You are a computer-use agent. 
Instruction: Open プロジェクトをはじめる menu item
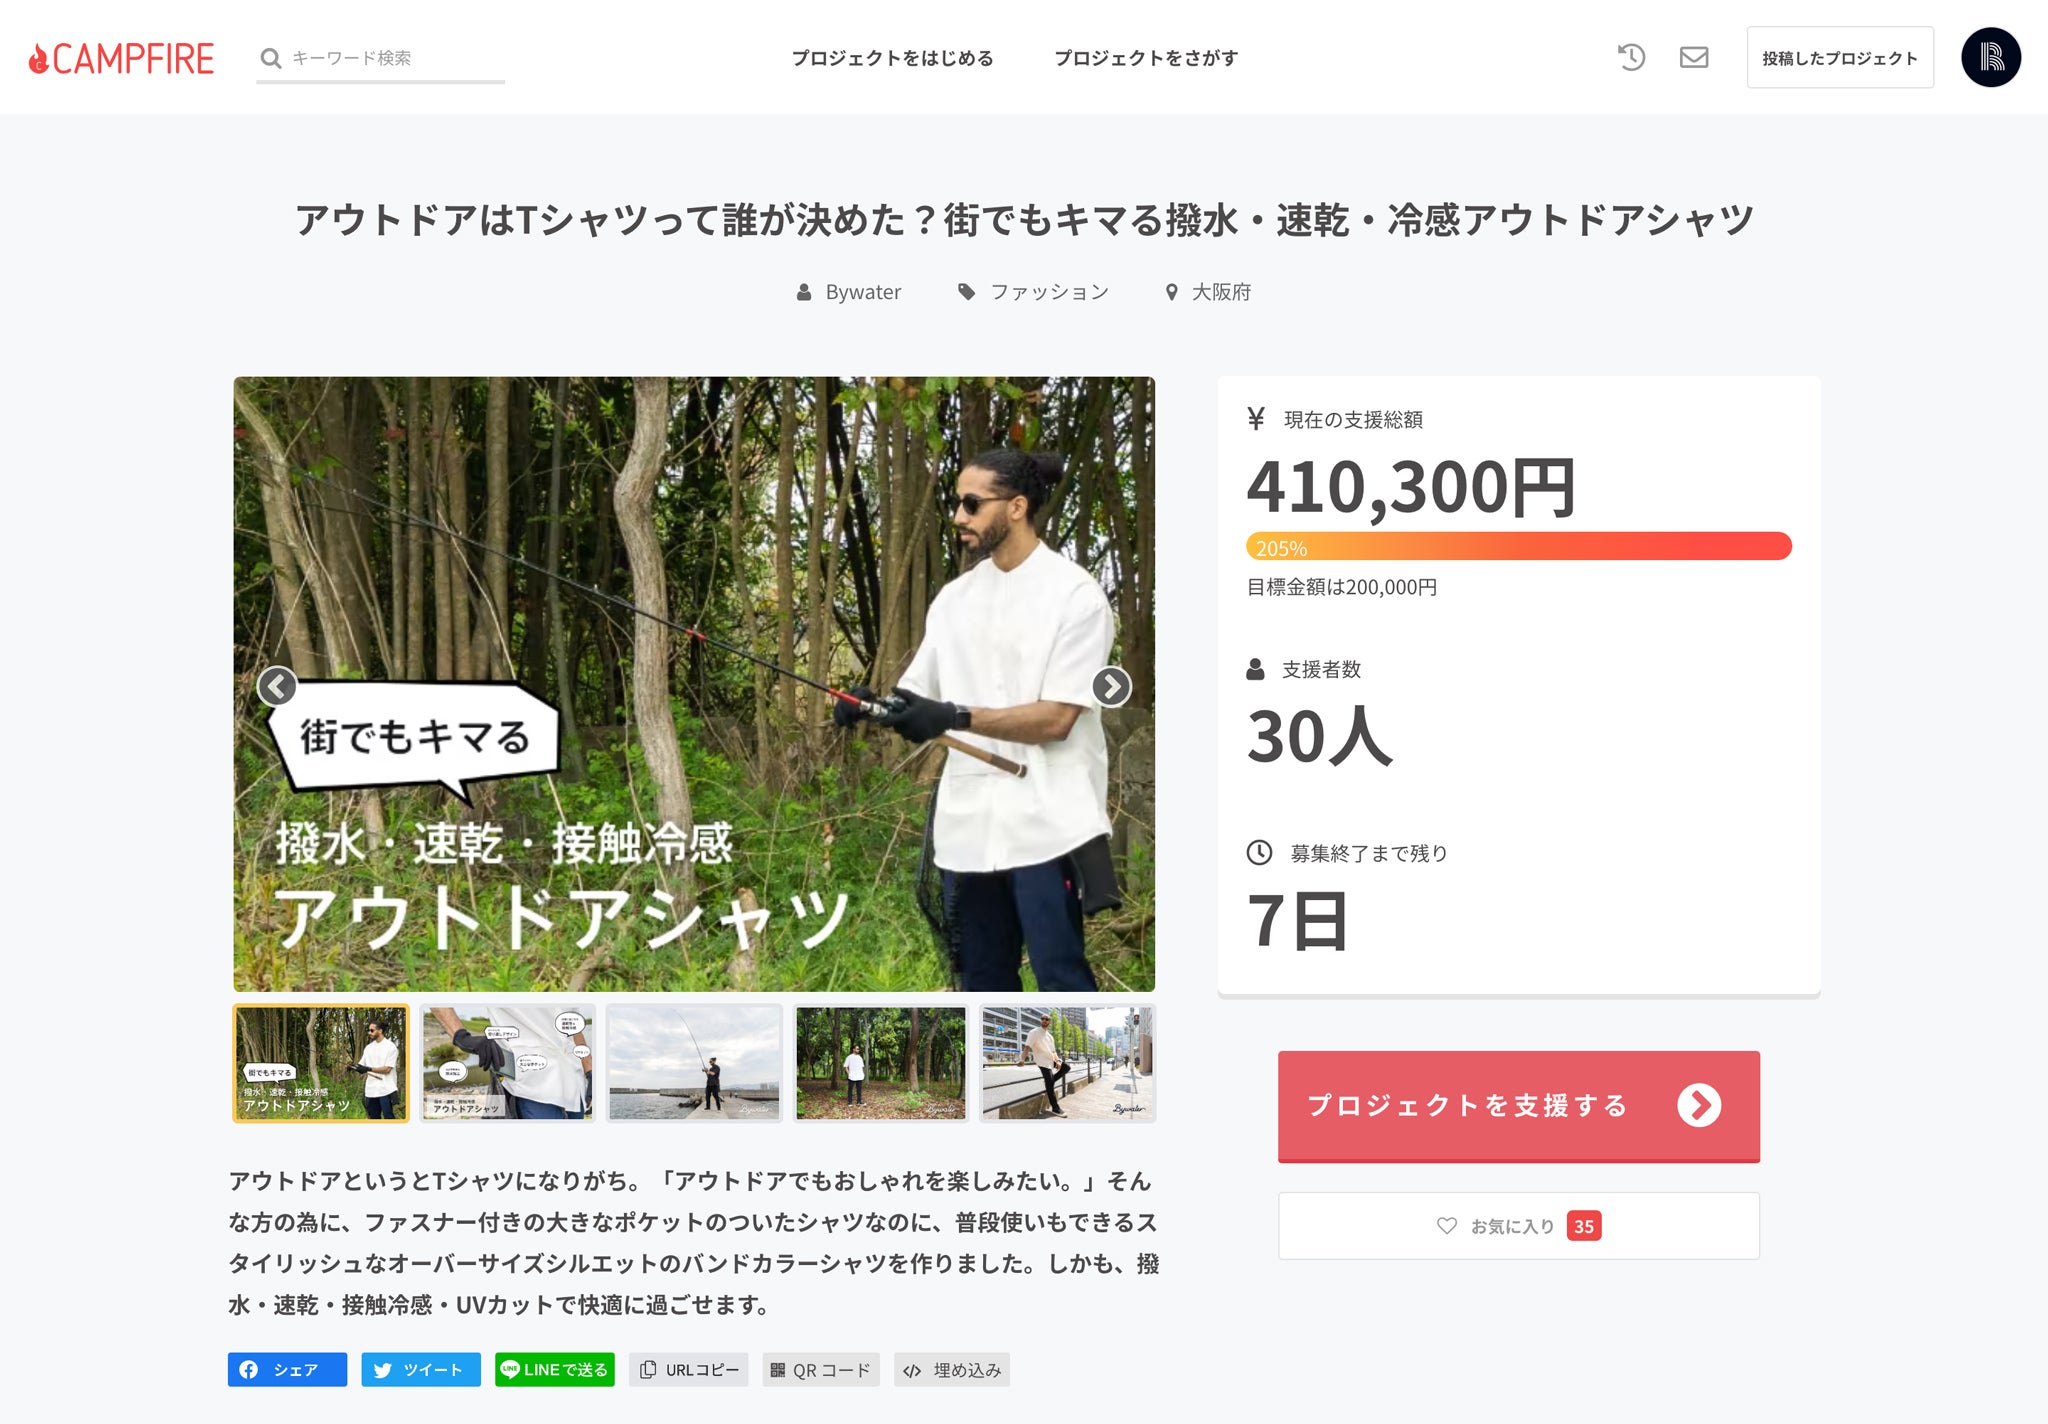click(892, 58)
